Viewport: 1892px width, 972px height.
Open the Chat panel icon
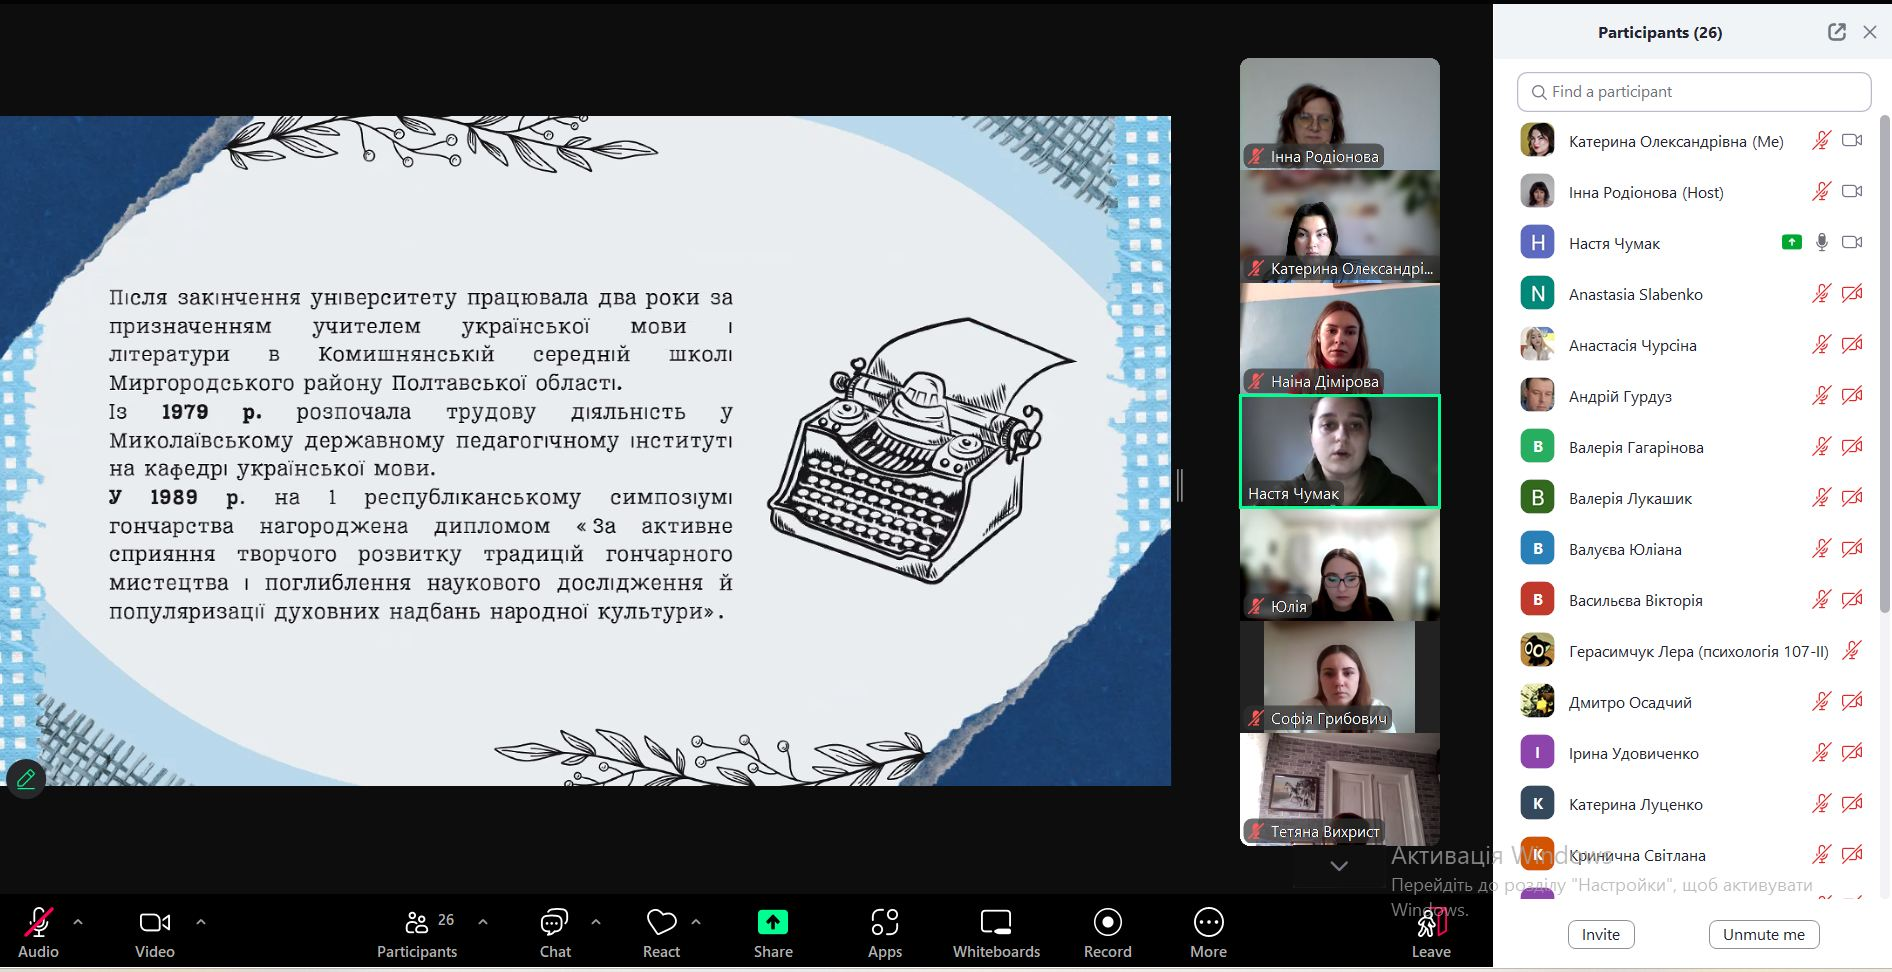554,922
